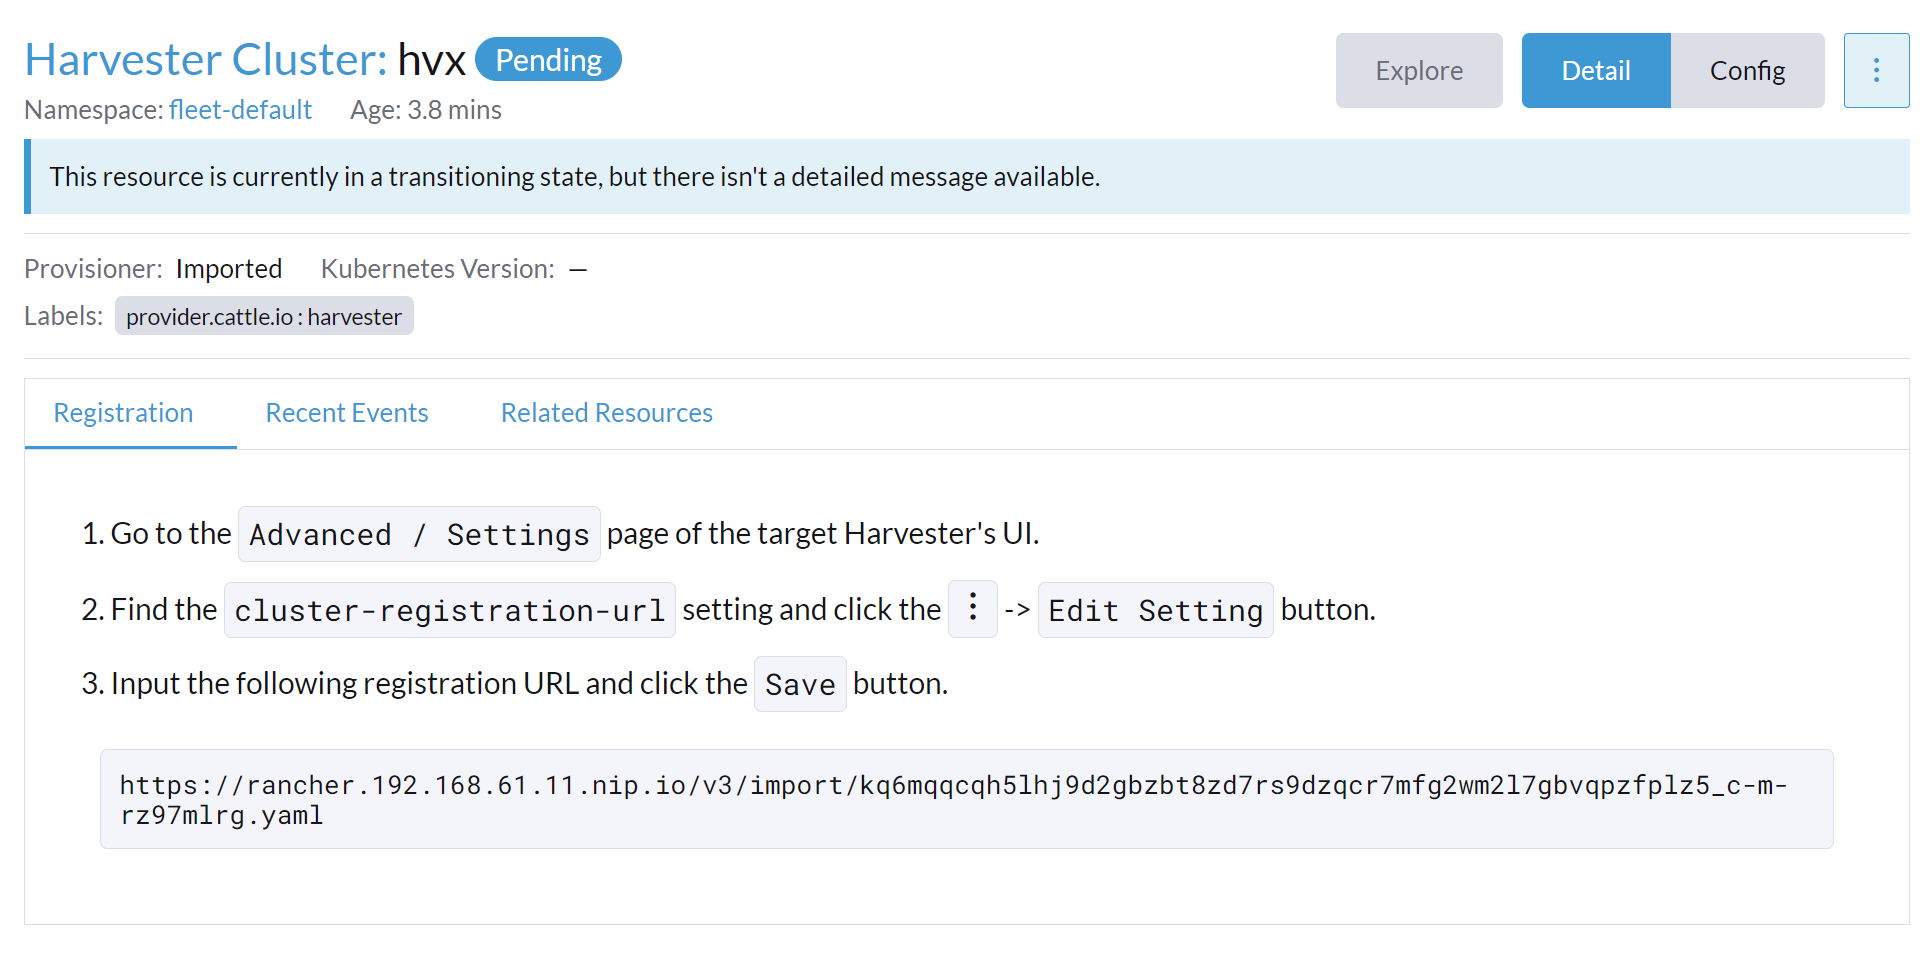Open the Related Resources tab
The image size is (1931, 953).
tap(607, 413)
